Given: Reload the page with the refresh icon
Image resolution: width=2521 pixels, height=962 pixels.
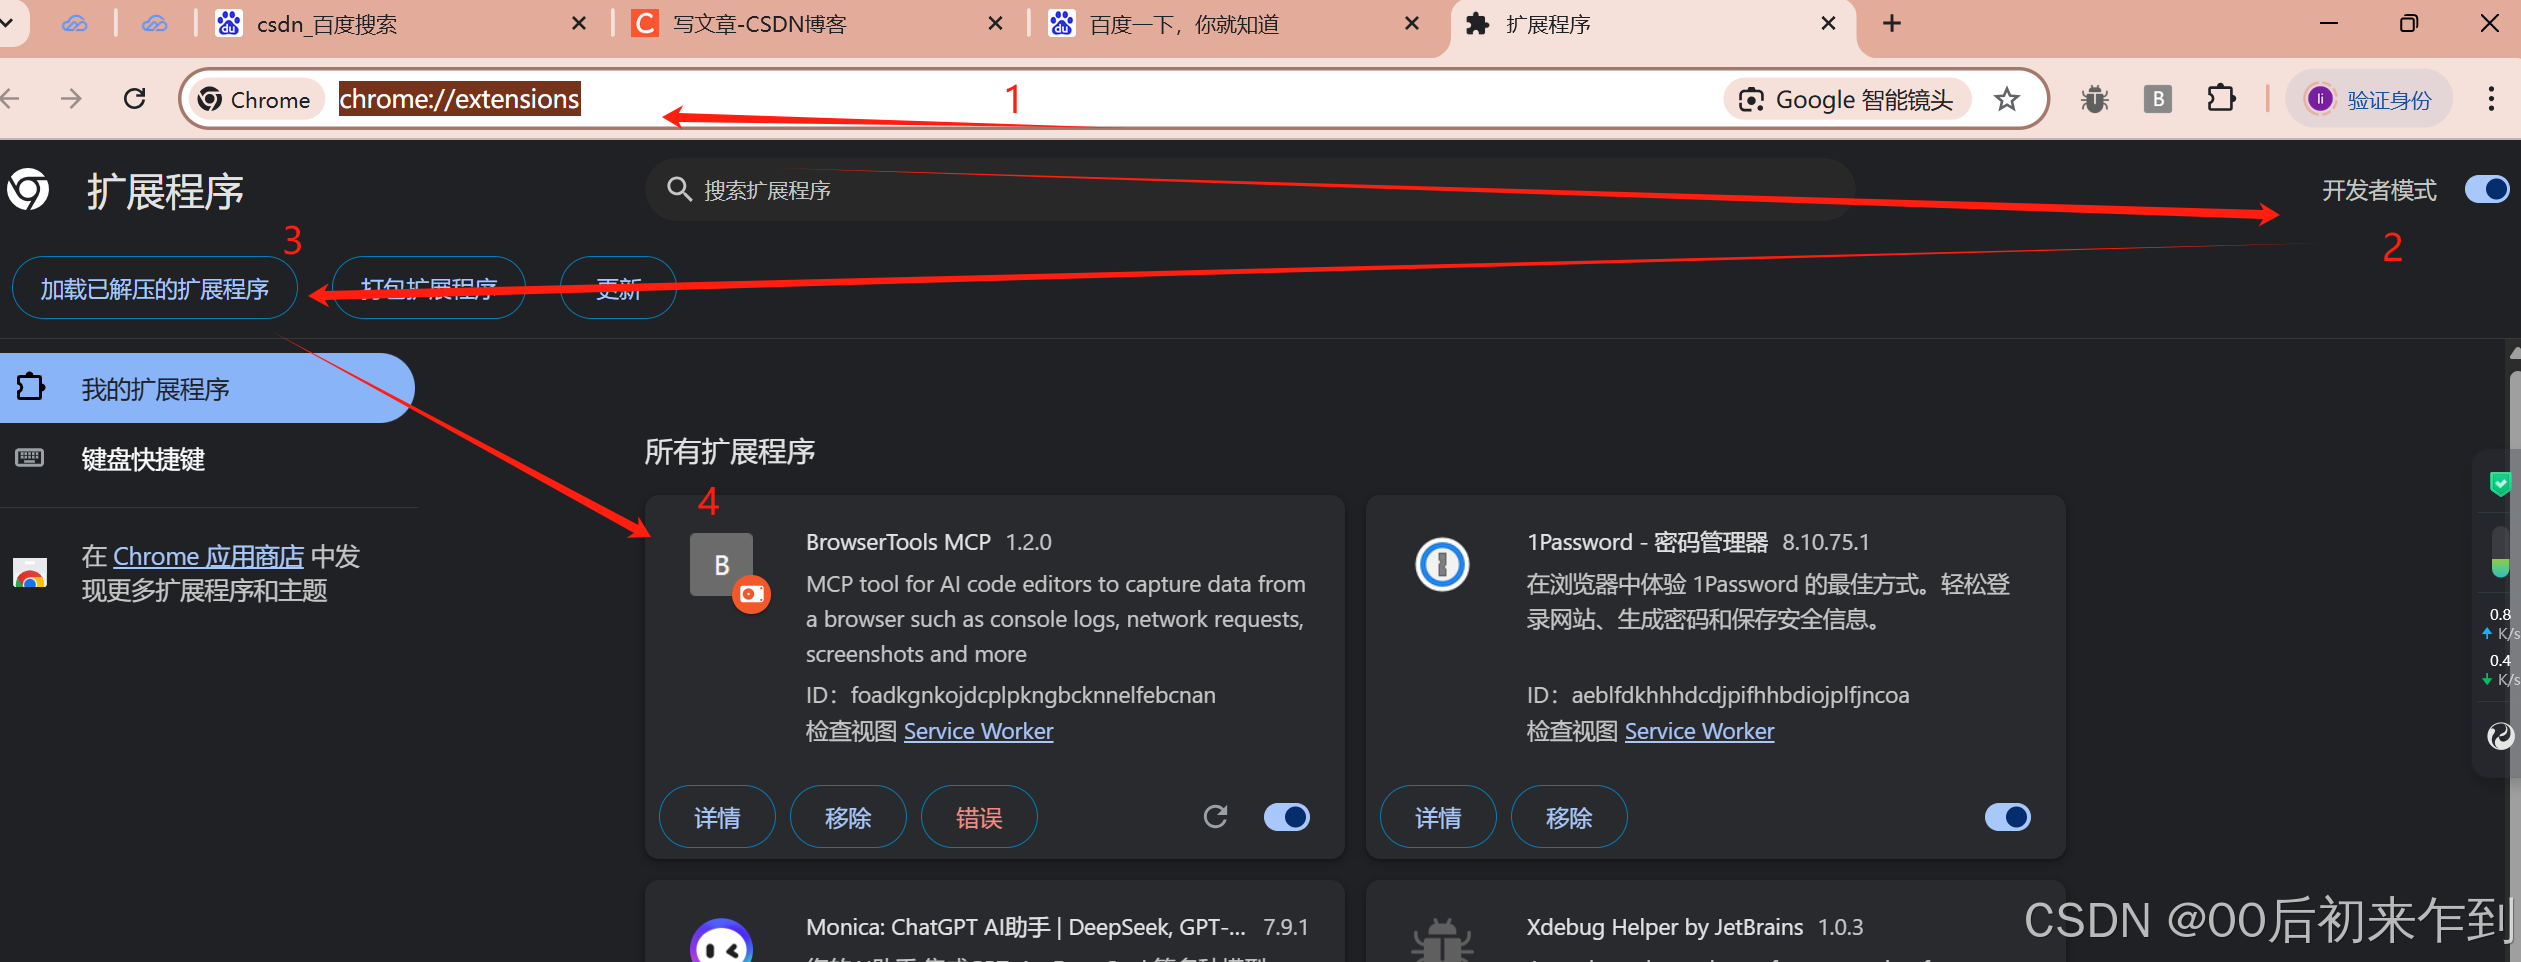Looking at the screenshot, I should 134,98.
